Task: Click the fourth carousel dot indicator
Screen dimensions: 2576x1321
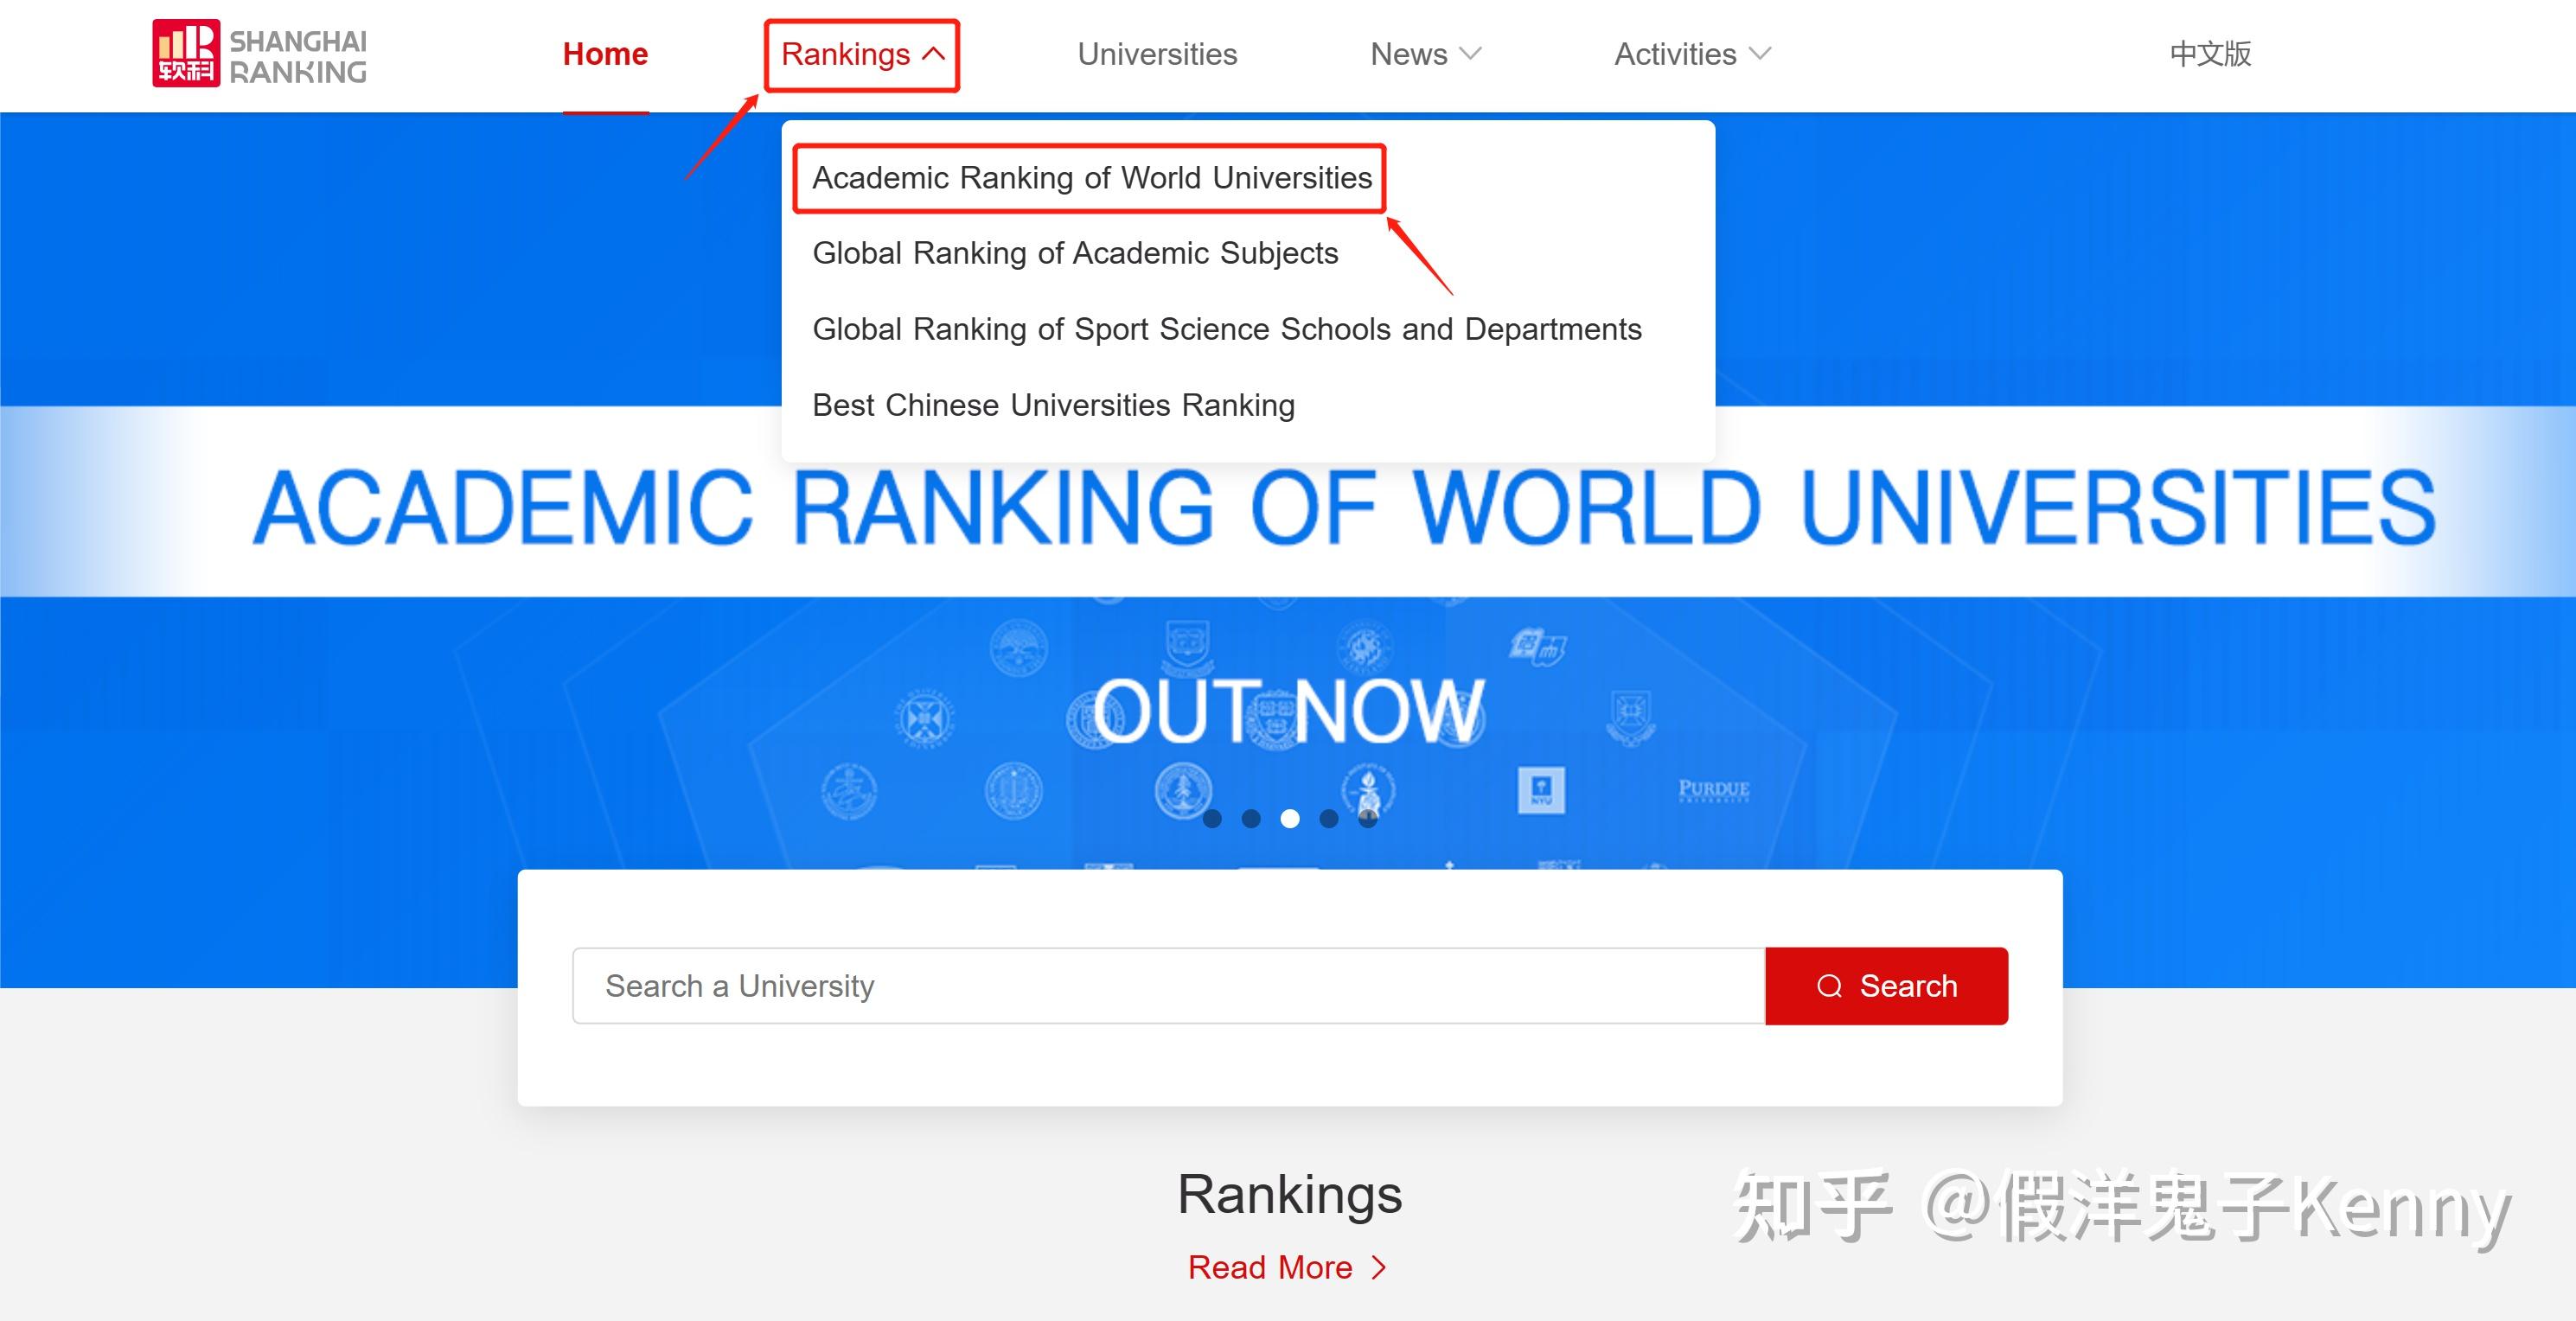Action: click(x=1329, y=819)
